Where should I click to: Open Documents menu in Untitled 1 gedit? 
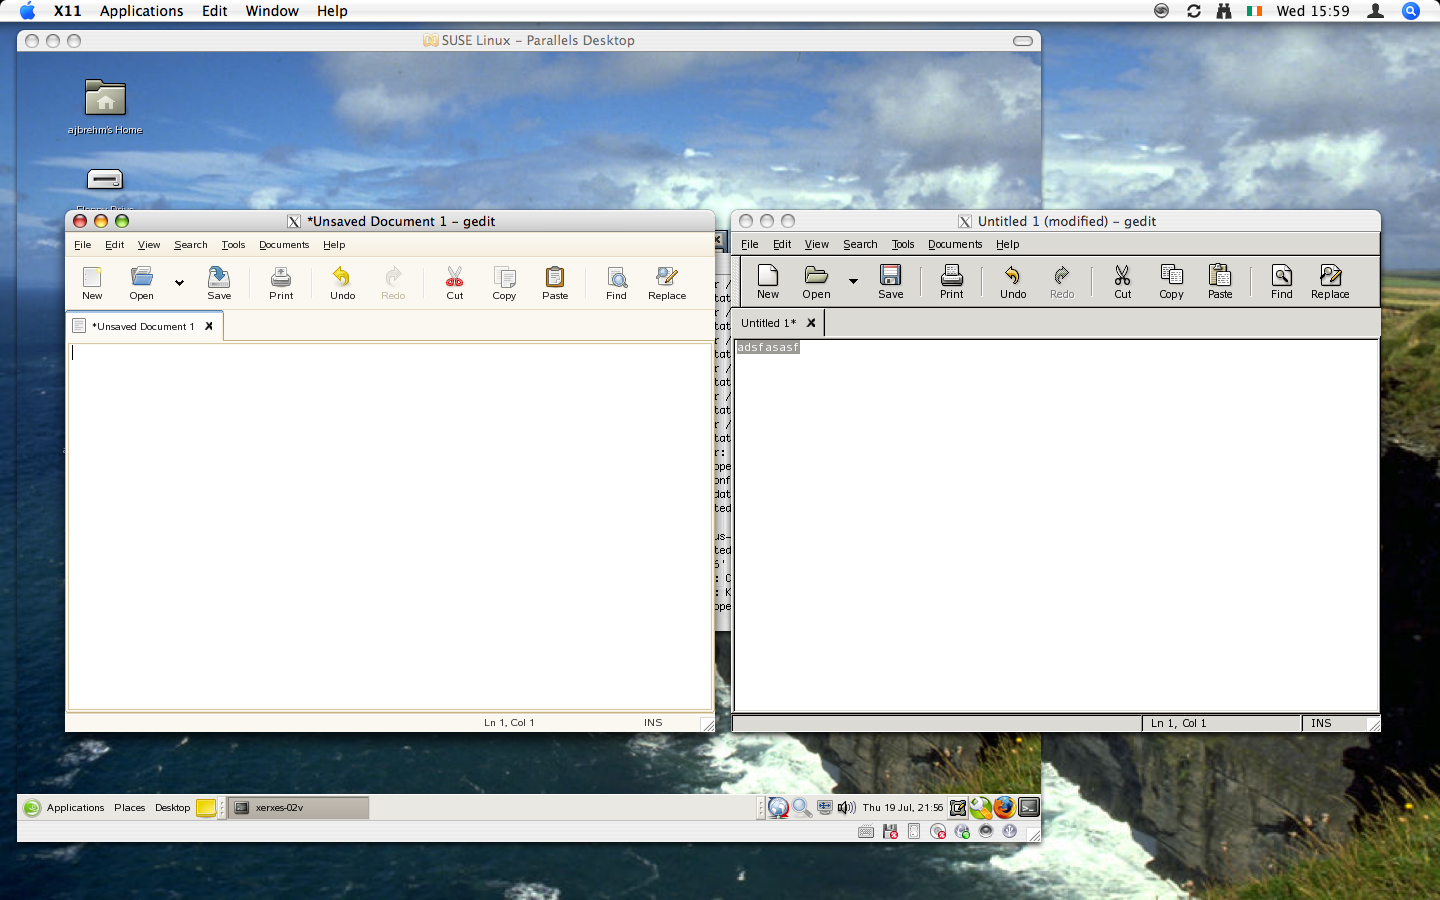[955, 244]
